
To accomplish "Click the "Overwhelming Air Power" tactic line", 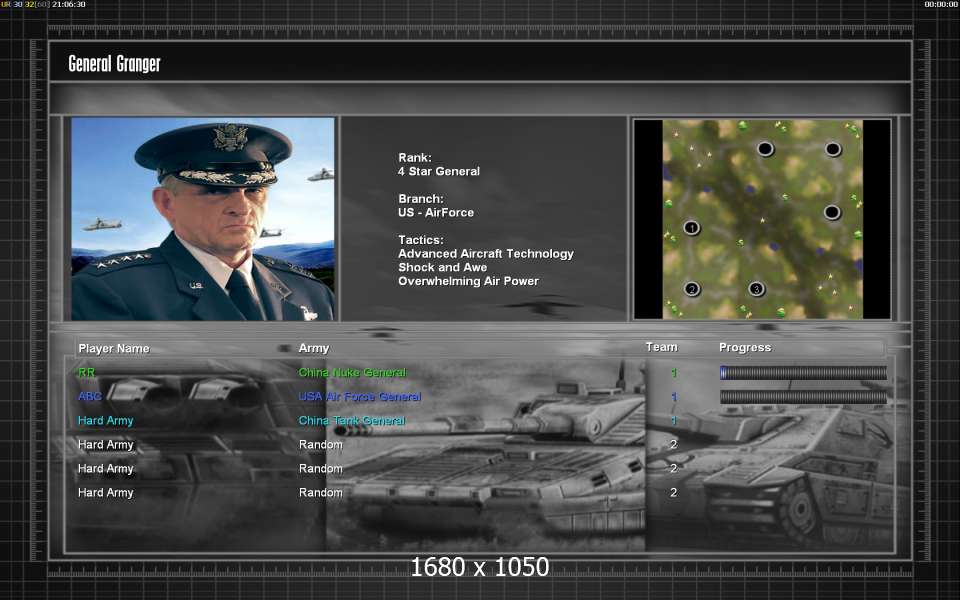I will click(468, 281).
